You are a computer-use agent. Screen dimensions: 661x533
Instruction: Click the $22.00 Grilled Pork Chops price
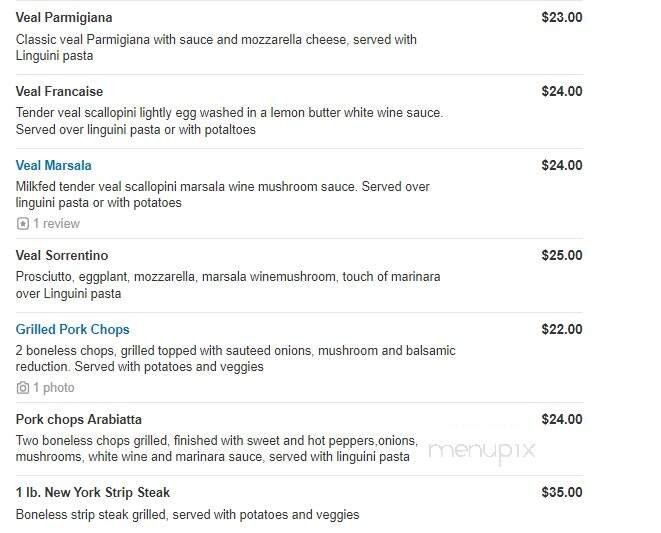pyautogui.click(x=561, y=330)
